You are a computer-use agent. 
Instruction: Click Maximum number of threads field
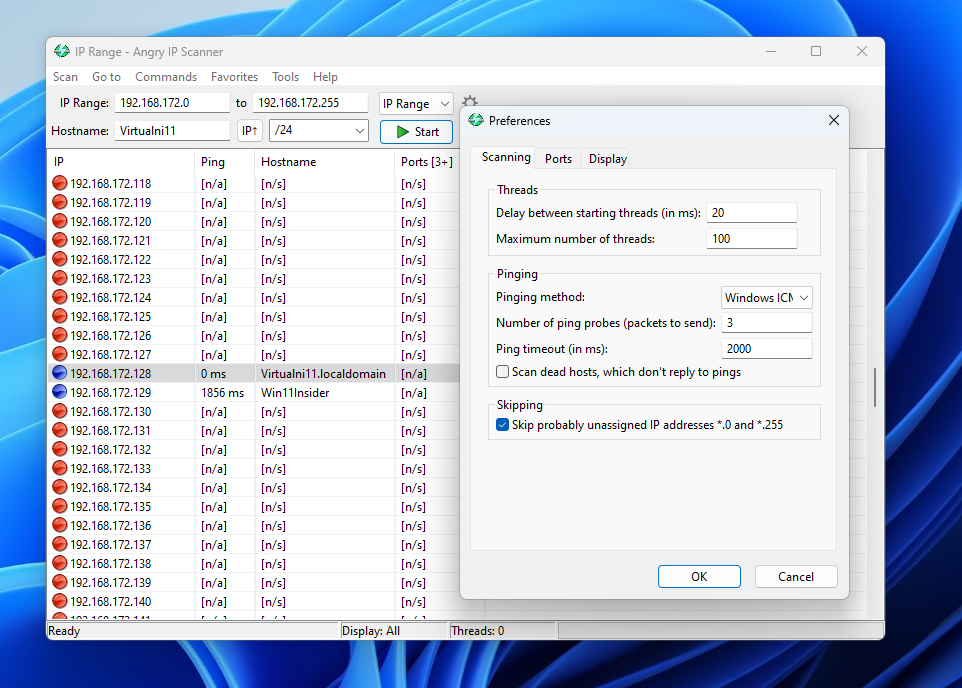click(752, 238)
